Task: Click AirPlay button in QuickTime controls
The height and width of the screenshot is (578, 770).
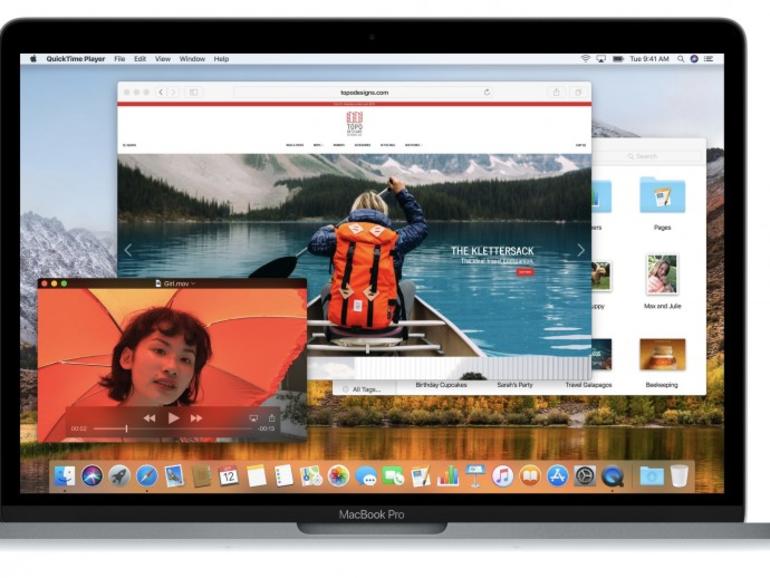Action: click(253, 418)
